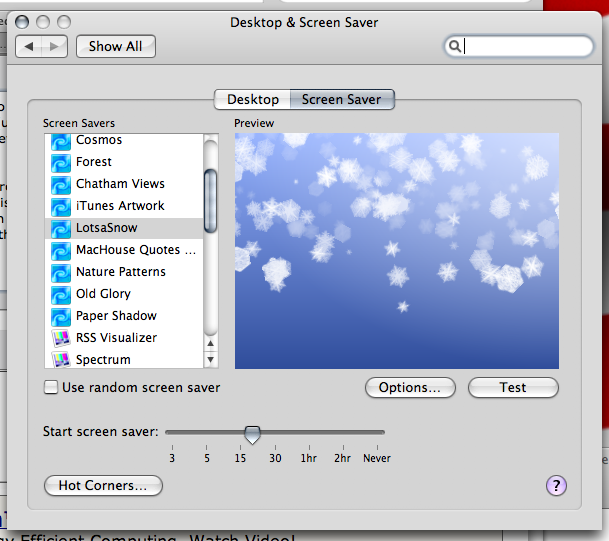Go back with the left arrow button
The height and width of the screenshot is (541, 609).
tap(28, 47)
